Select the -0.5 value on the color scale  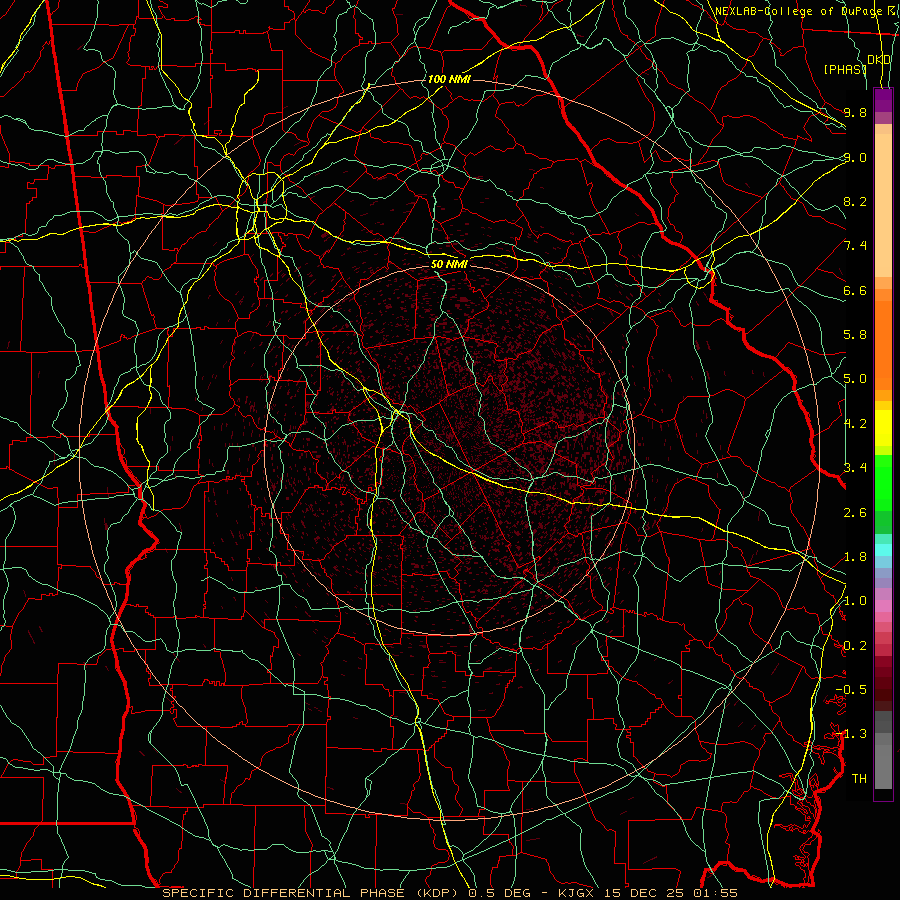851,690
